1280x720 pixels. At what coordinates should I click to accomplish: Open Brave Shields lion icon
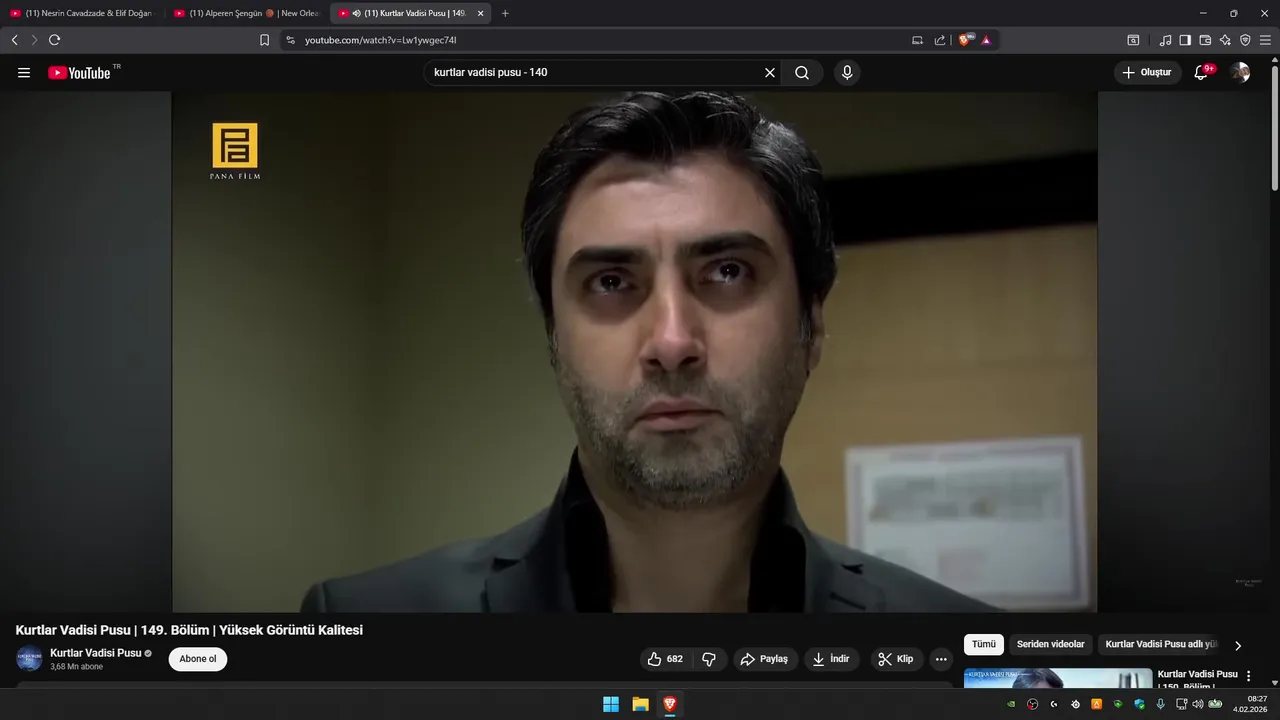[965, 40]
